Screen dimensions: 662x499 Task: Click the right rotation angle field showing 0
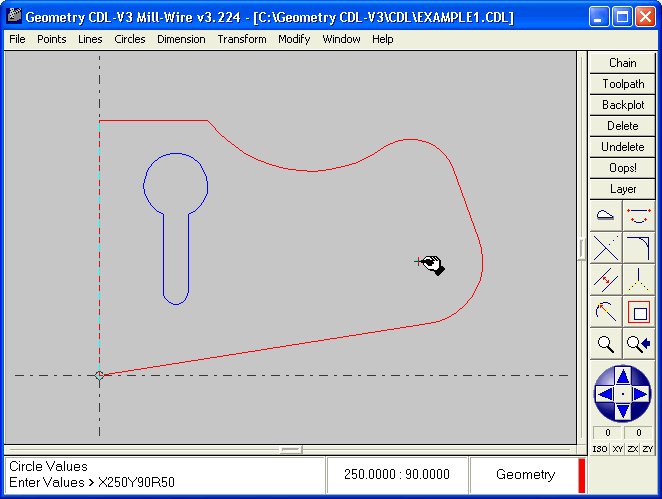[x=638, y=432]
